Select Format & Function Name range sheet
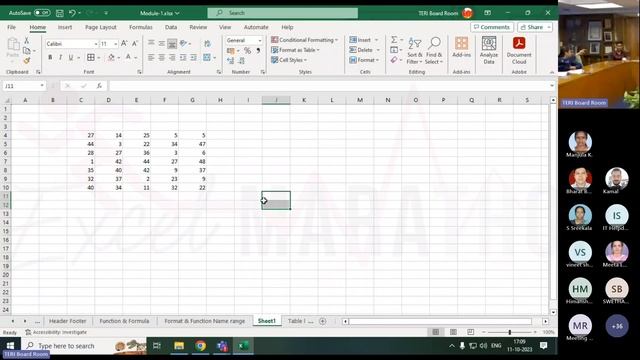The width and height of the screenshot is (640, 360). coord(204,321)
